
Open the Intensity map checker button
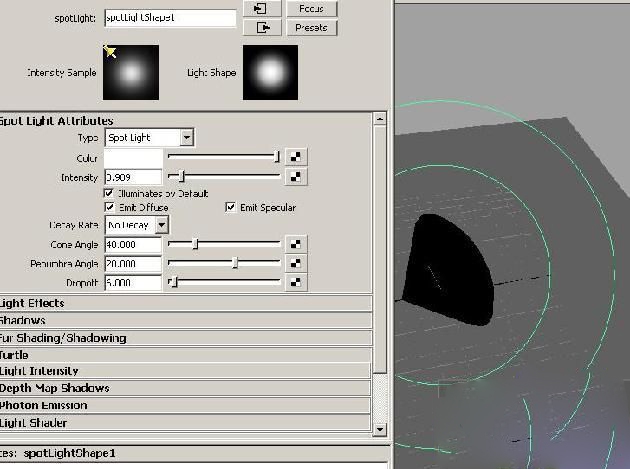(x=296, y=176)
